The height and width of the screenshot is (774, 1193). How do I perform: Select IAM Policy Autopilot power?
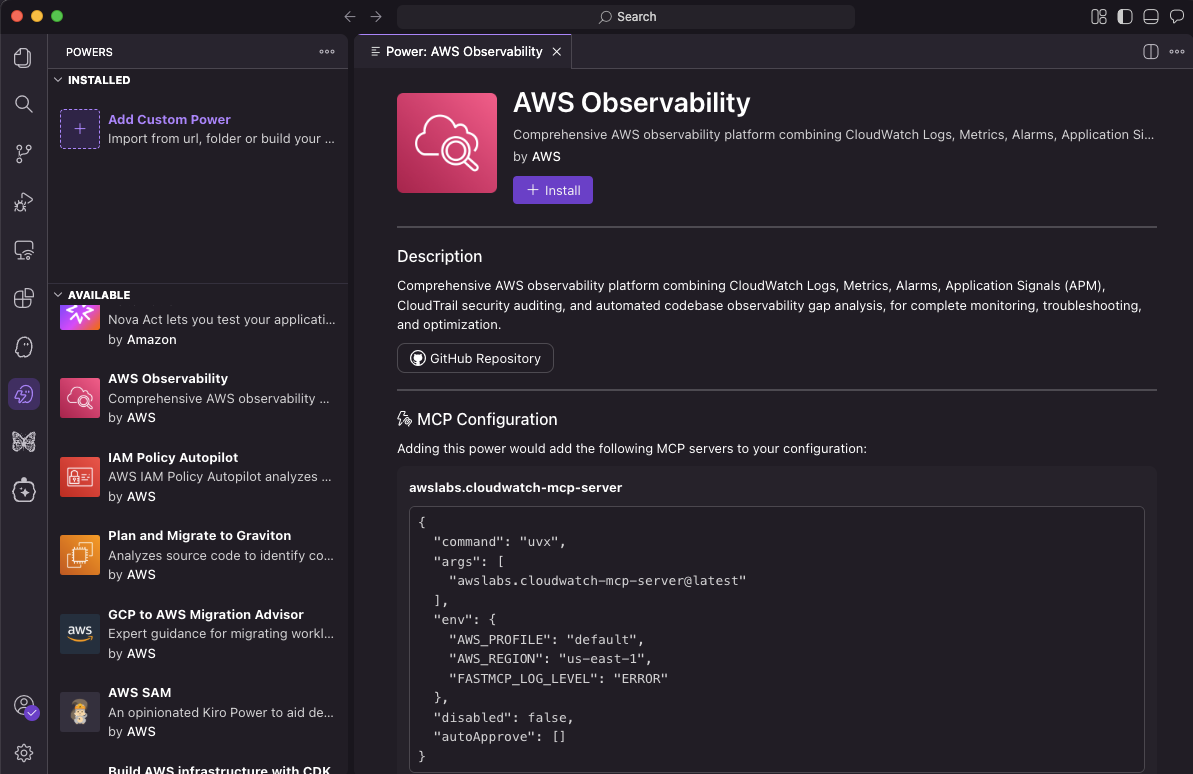198,476
